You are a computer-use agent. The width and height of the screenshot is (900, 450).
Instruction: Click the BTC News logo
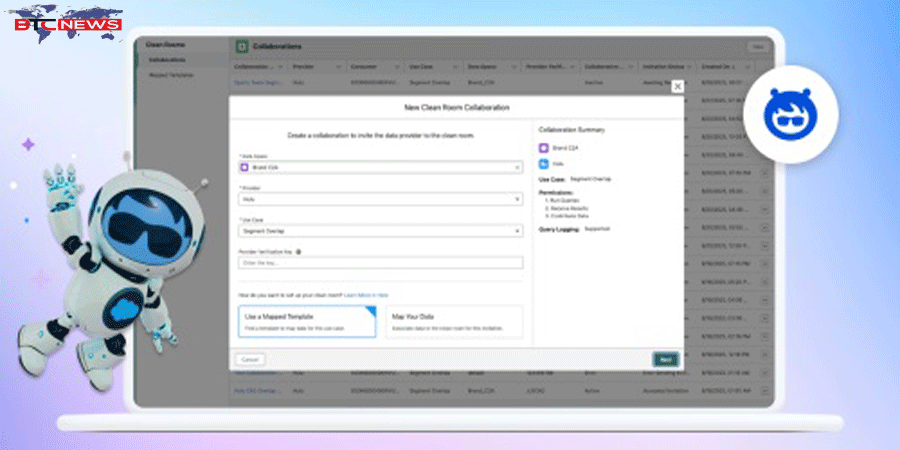[68, 21]
